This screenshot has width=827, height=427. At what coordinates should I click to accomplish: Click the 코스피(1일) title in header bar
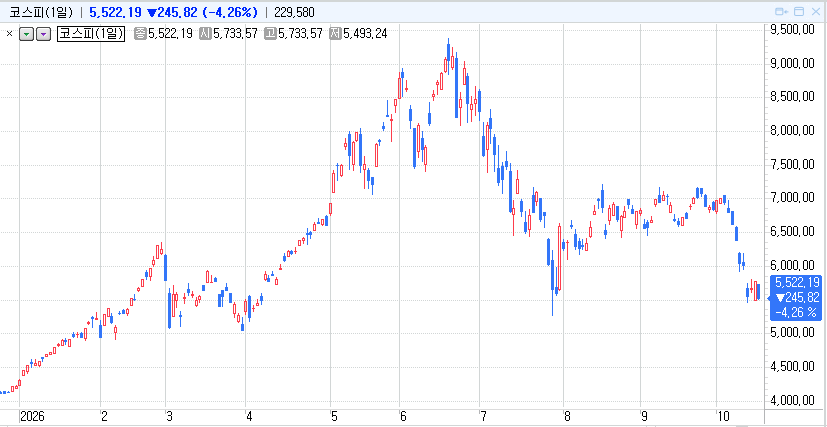(41, 12)
